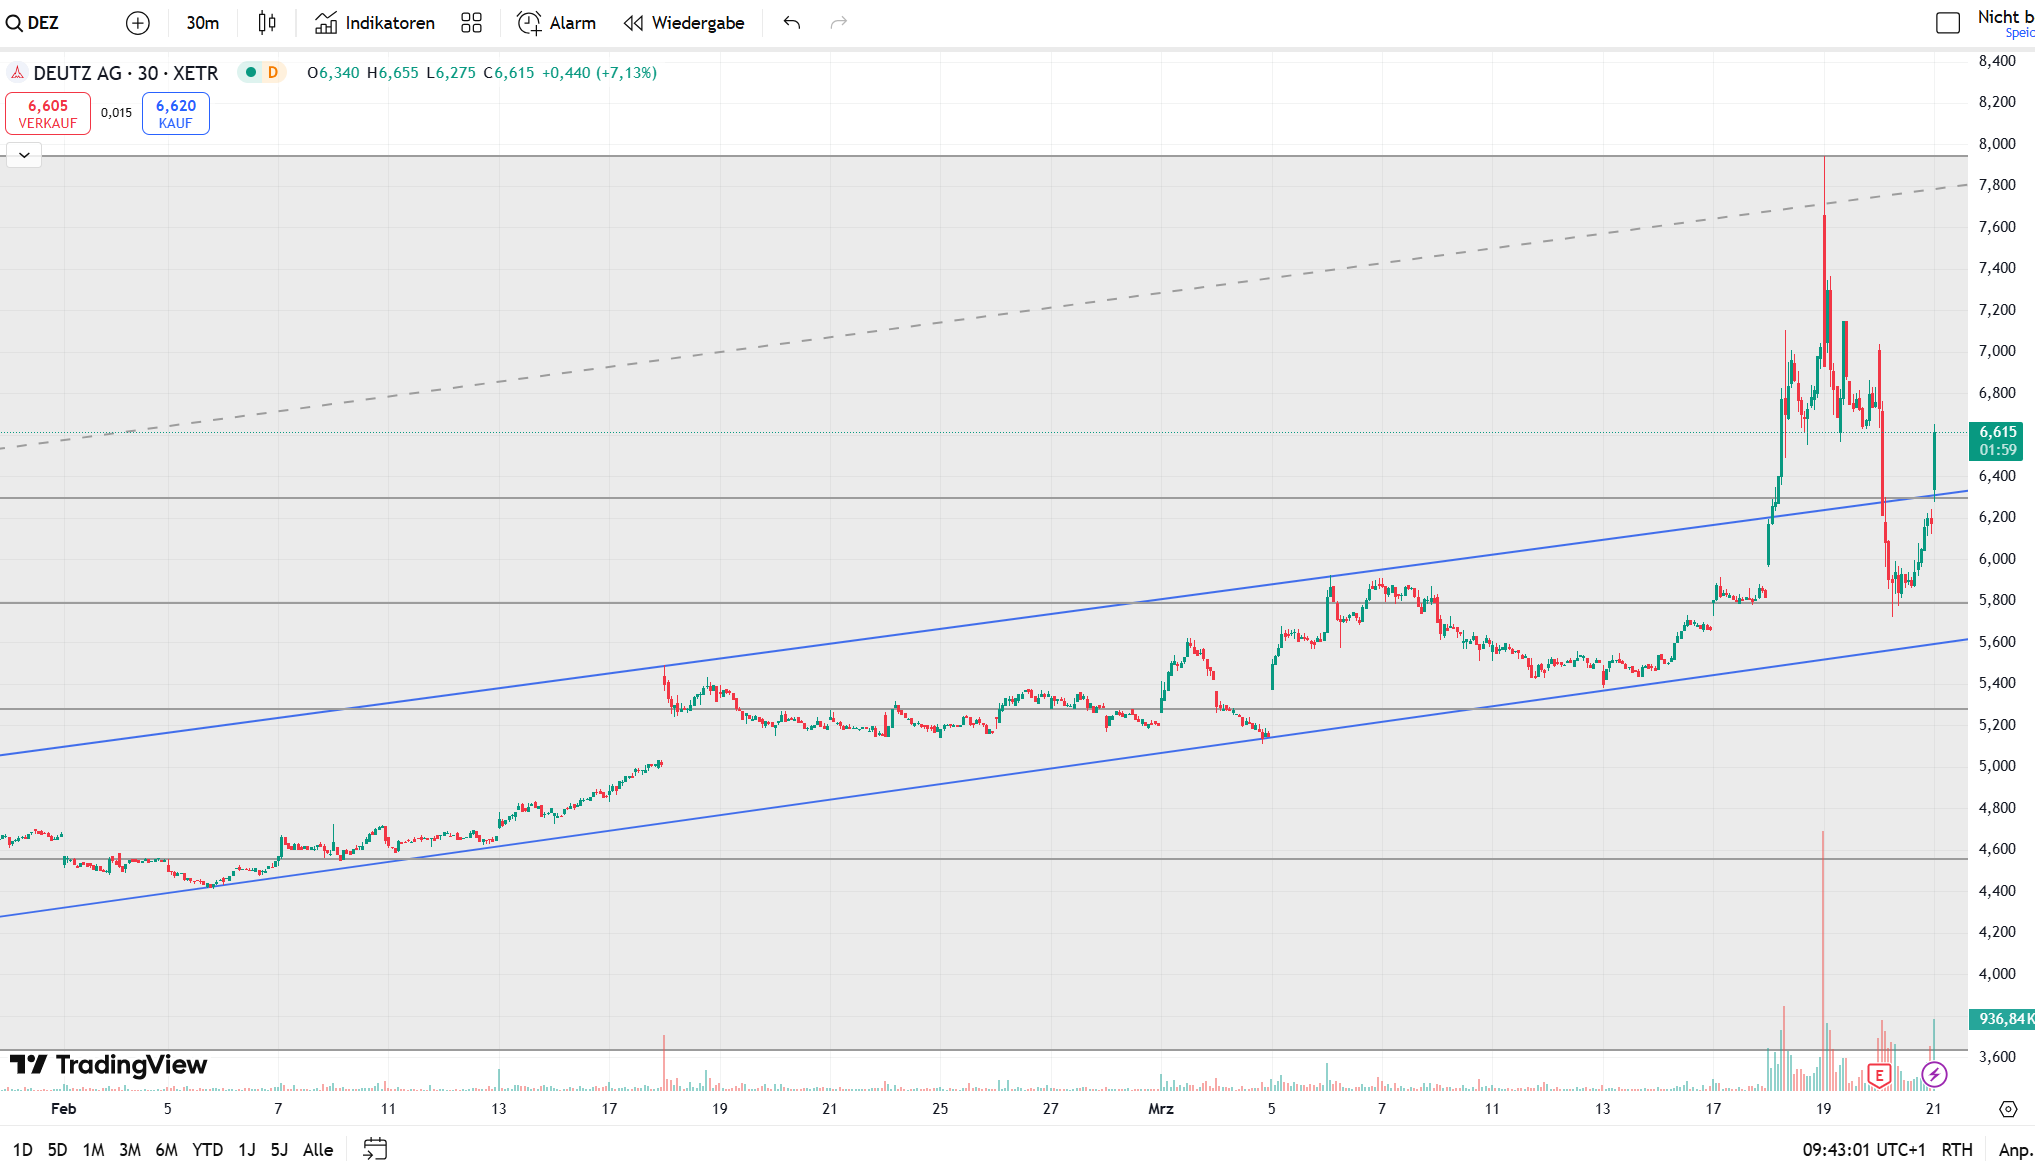Toggle the layout checkbox icon at top right
This screenshot has width=2035, height=1161.
[1947, 23]
